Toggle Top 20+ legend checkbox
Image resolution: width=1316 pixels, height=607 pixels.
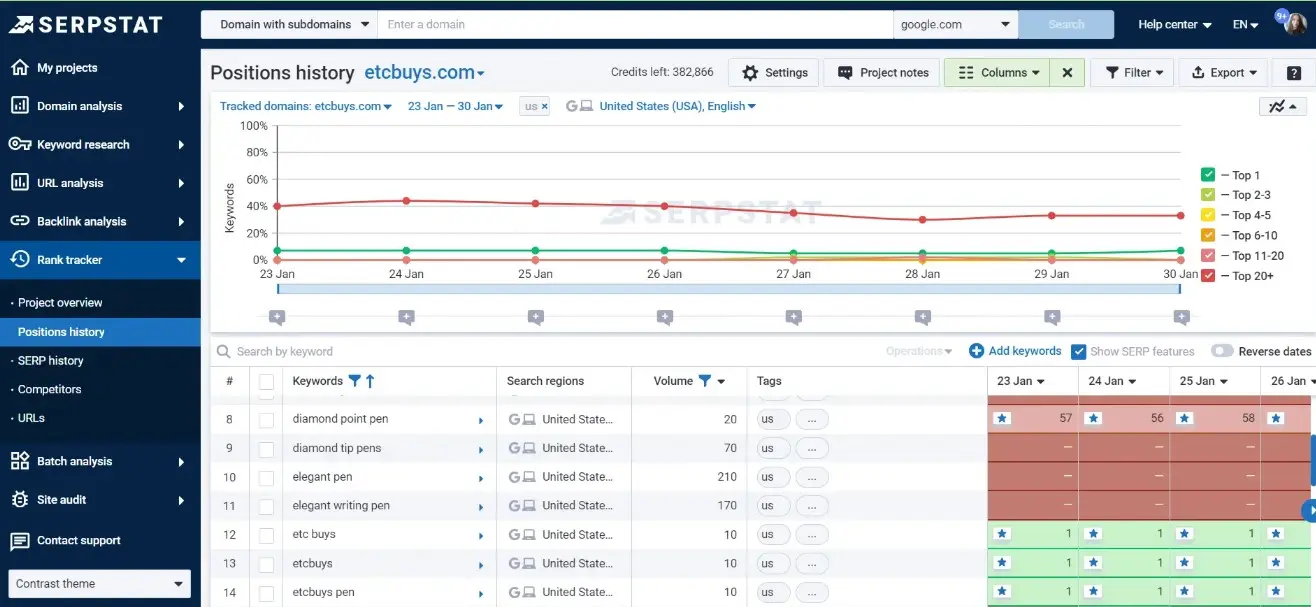click(x=1208, y=276)
